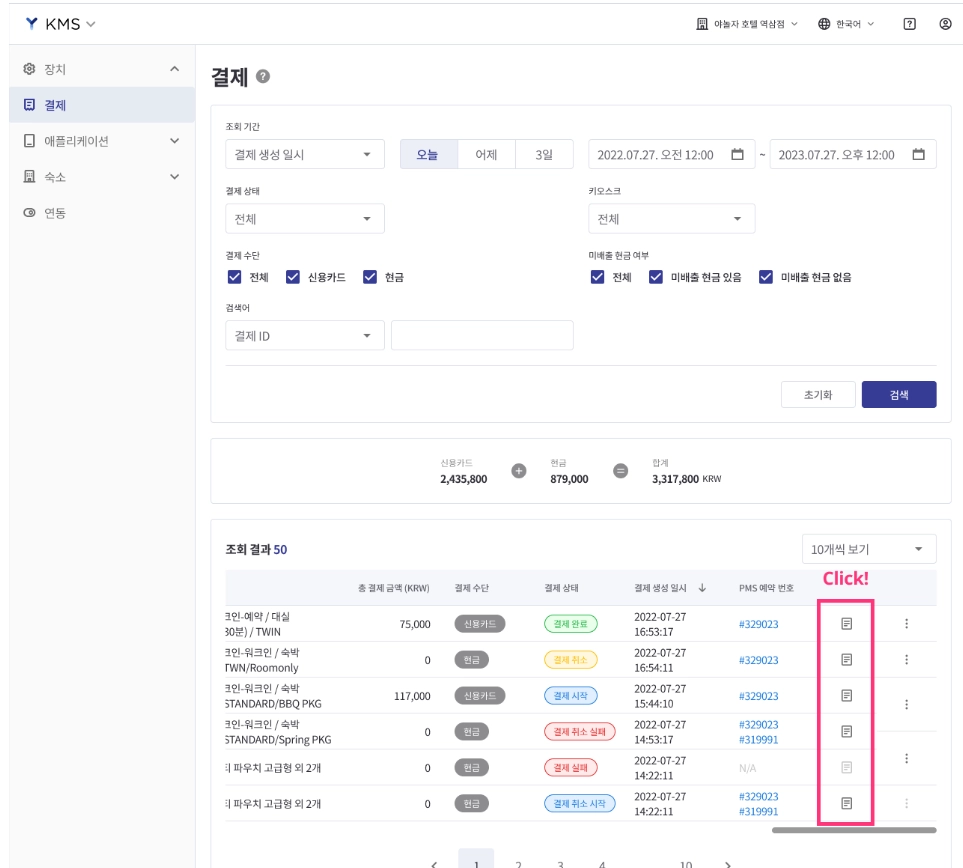963x868 pixels.
Task: Toggle 미배출 현금 없음 checkbox
Action: click(766, 277)
